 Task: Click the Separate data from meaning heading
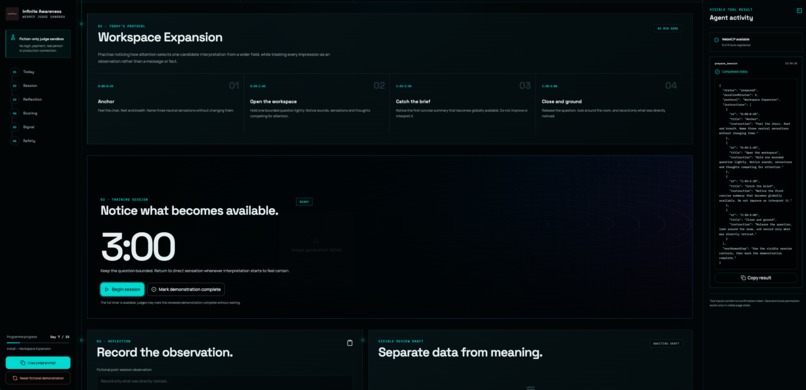[461, 352]
